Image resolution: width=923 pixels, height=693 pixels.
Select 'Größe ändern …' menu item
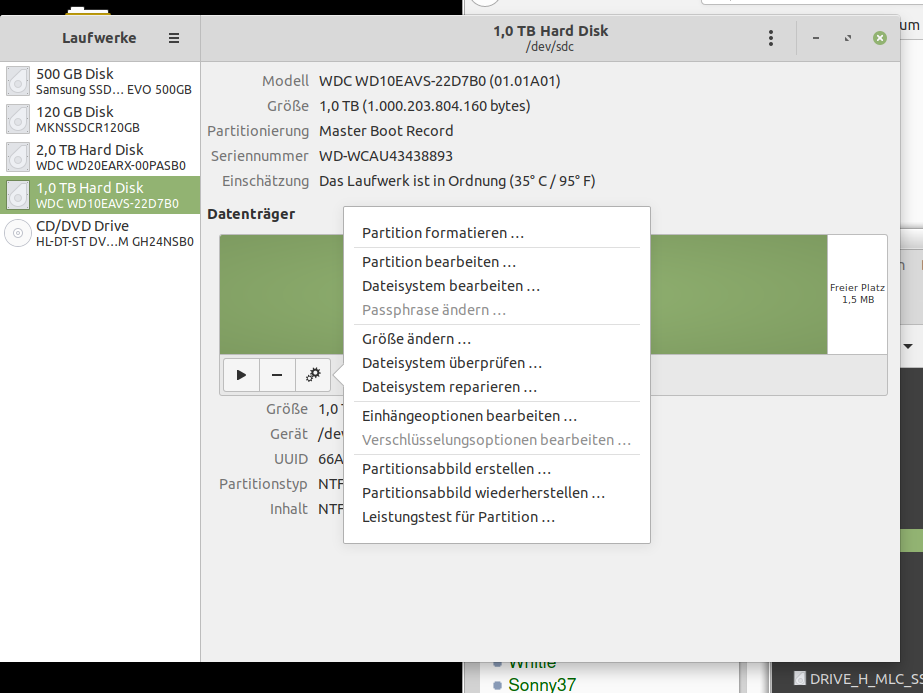point(417,339)
